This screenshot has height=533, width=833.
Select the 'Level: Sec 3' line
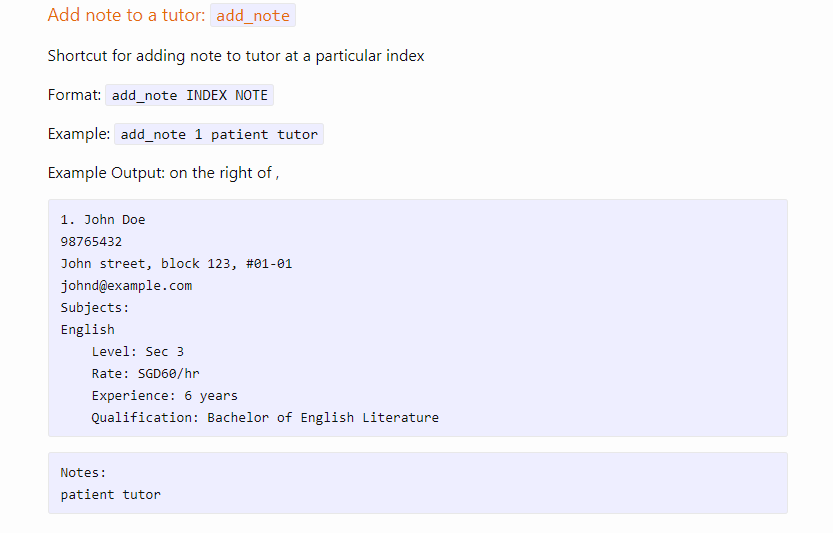pos(138,352)
